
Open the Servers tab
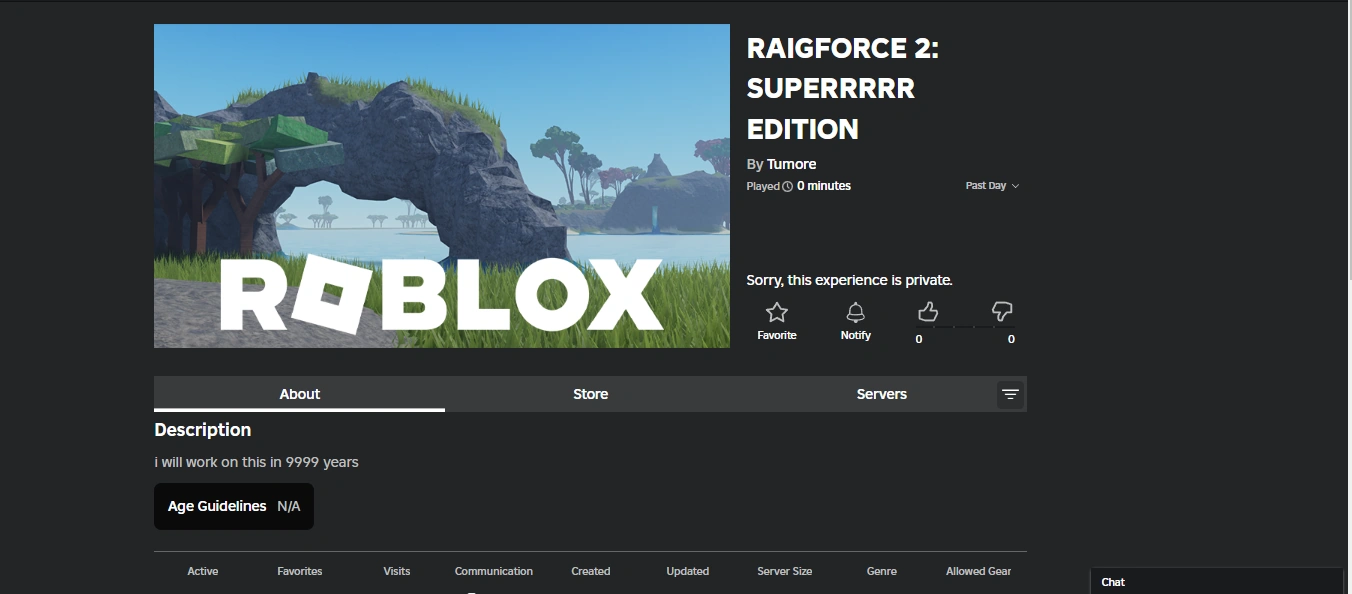pos(881,394)
